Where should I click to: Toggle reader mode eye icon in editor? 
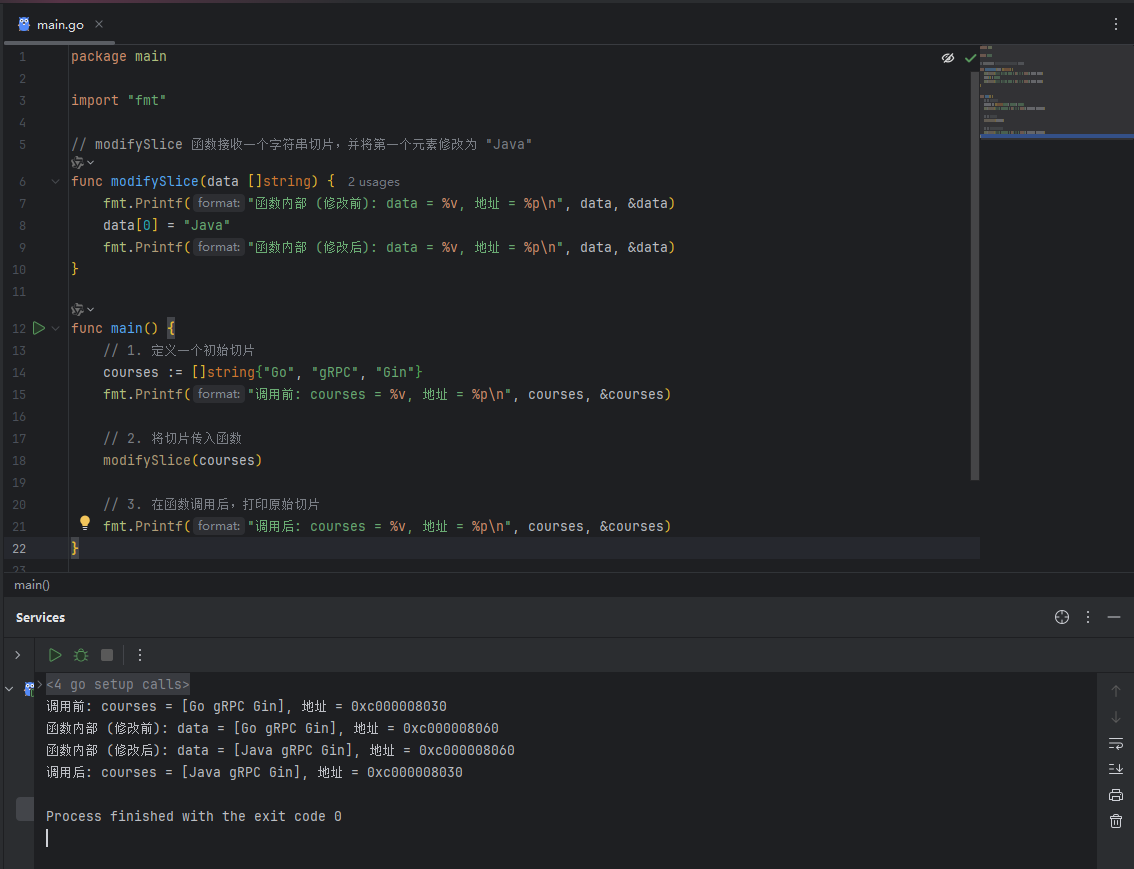pyautogui.click(x=947, y=58)
